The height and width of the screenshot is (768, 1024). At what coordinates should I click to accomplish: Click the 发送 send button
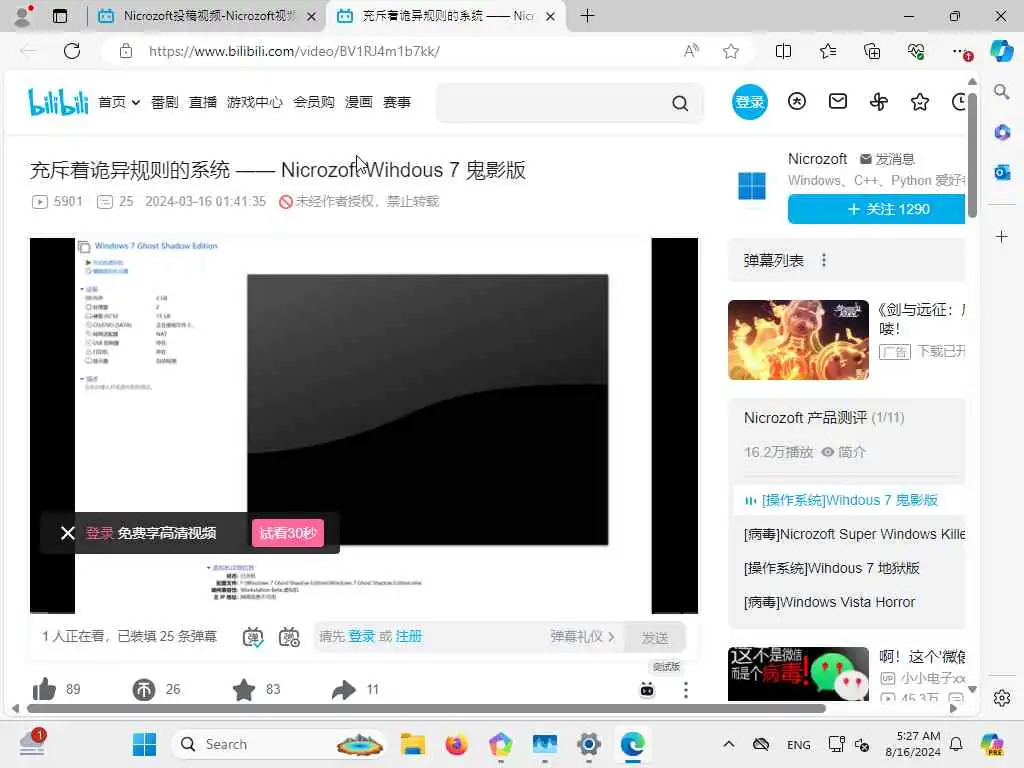pos(655,637)
